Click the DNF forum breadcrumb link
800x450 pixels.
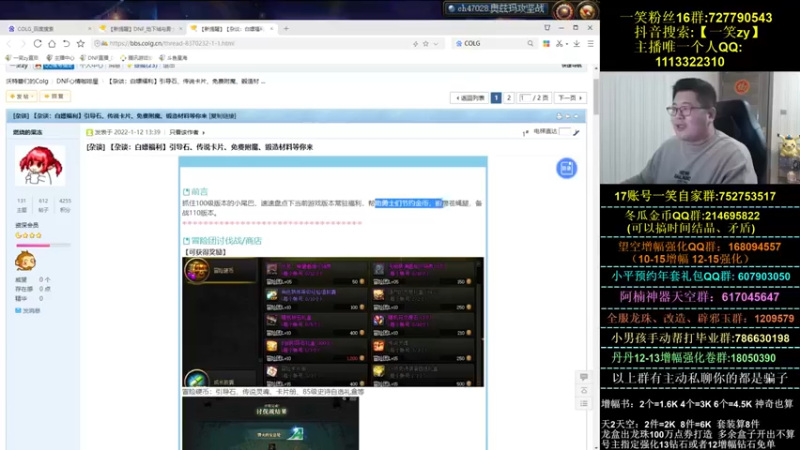pos(77,81)
